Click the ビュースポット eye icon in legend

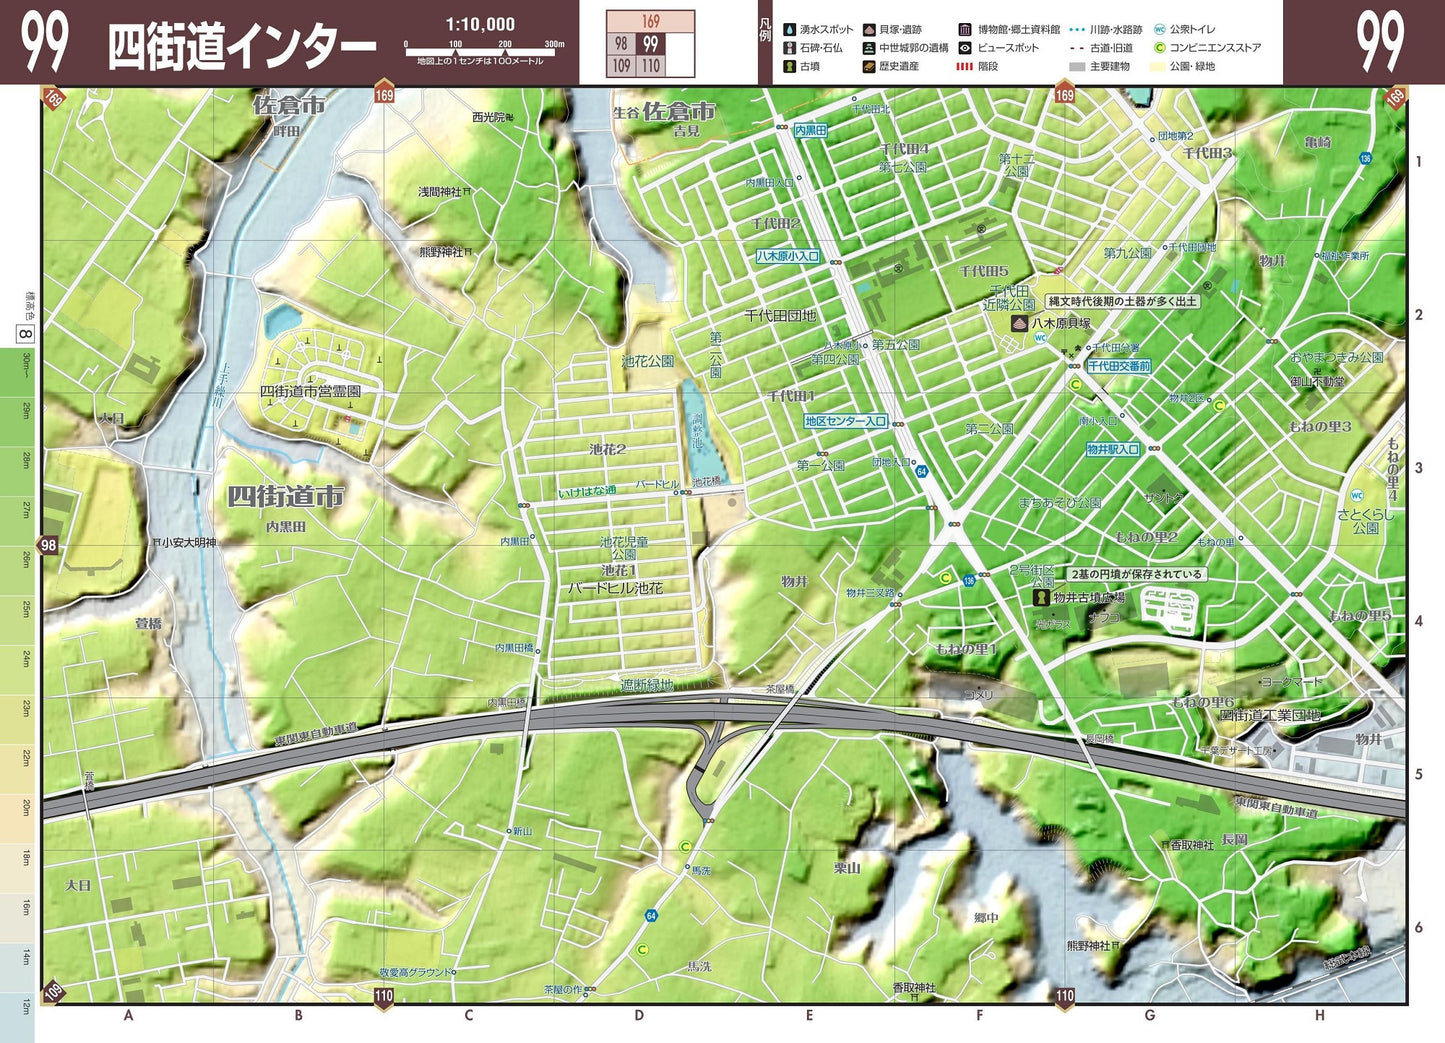[965, 48]
